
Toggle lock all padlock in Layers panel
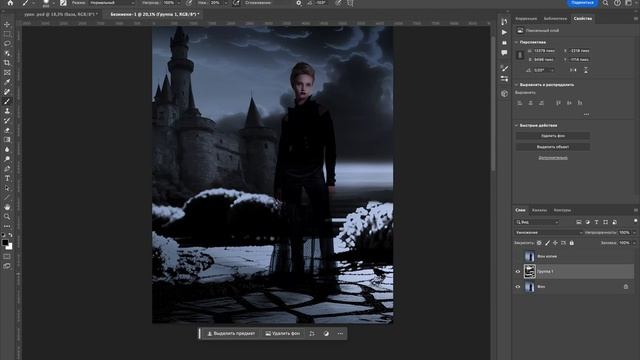571,243
